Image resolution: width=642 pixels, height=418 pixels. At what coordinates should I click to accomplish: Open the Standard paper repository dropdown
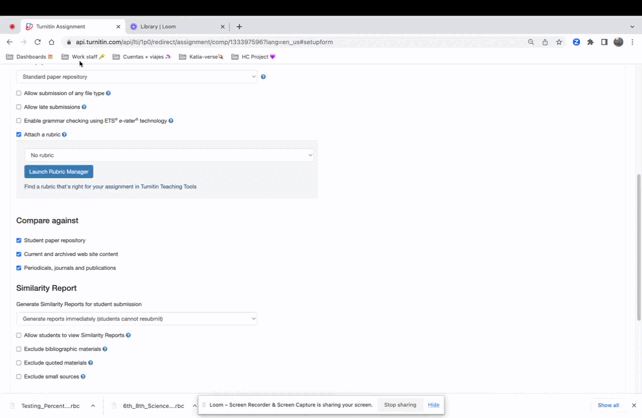[137, 77]
